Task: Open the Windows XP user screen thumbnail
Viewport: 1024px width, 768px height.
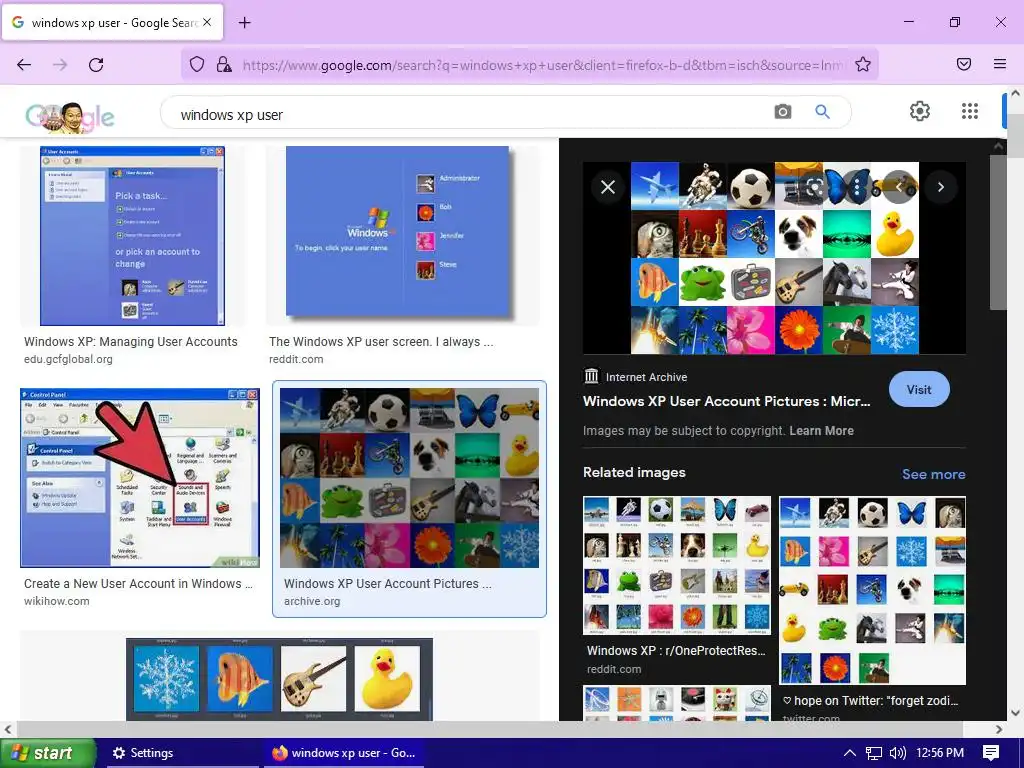Action: coord(398,232)
